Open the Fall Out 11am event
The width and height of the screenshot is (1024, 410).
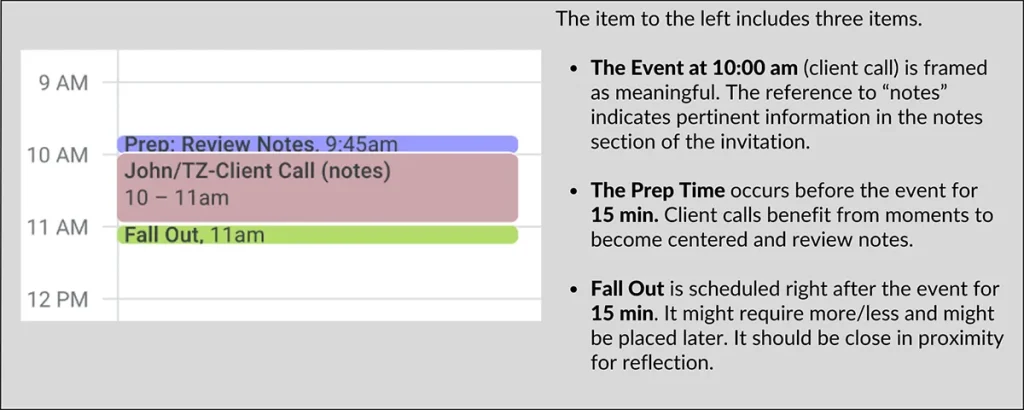pos(317,235)
